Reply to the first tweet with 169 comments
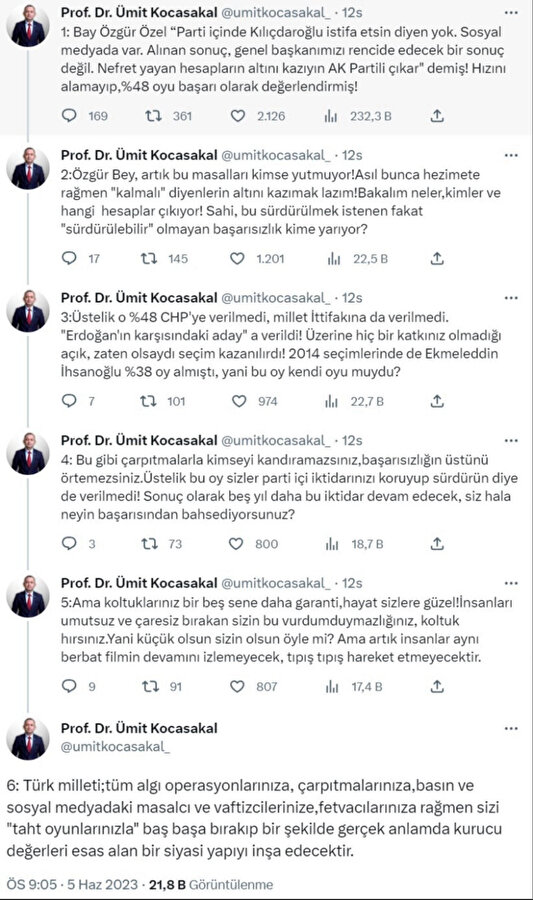 69,116
